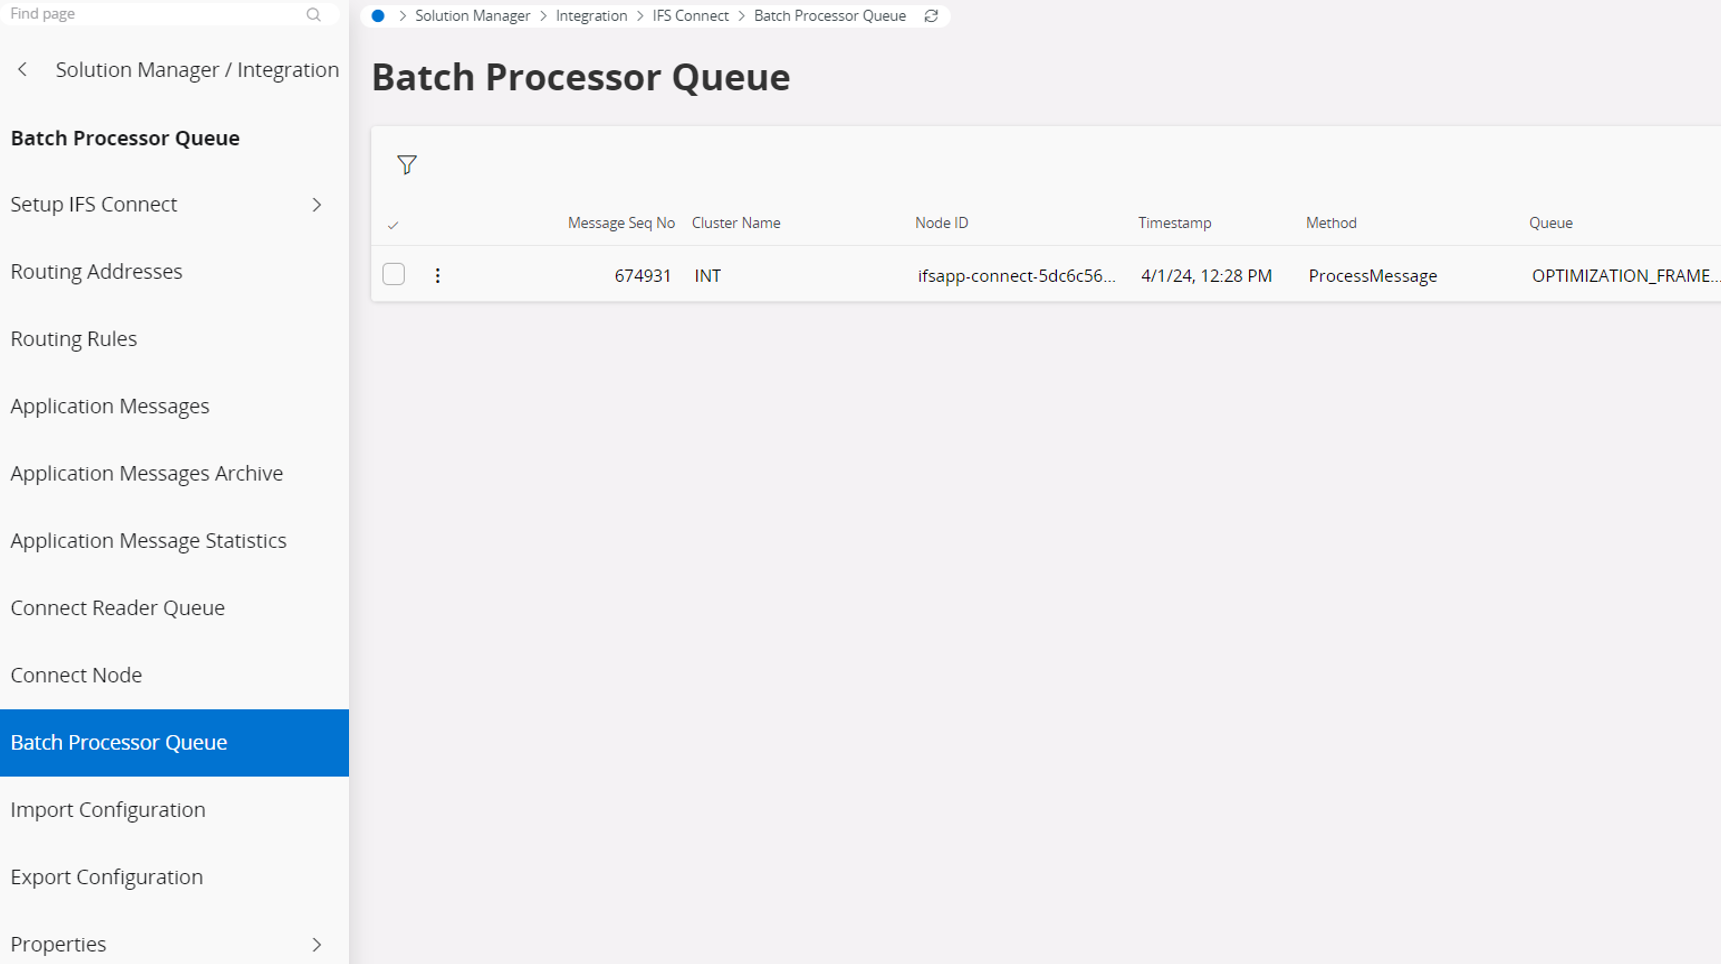This screenshot has width=1721, height=964.
Task: Expand the Properties submenu
Action: click(x=317, y=945)
